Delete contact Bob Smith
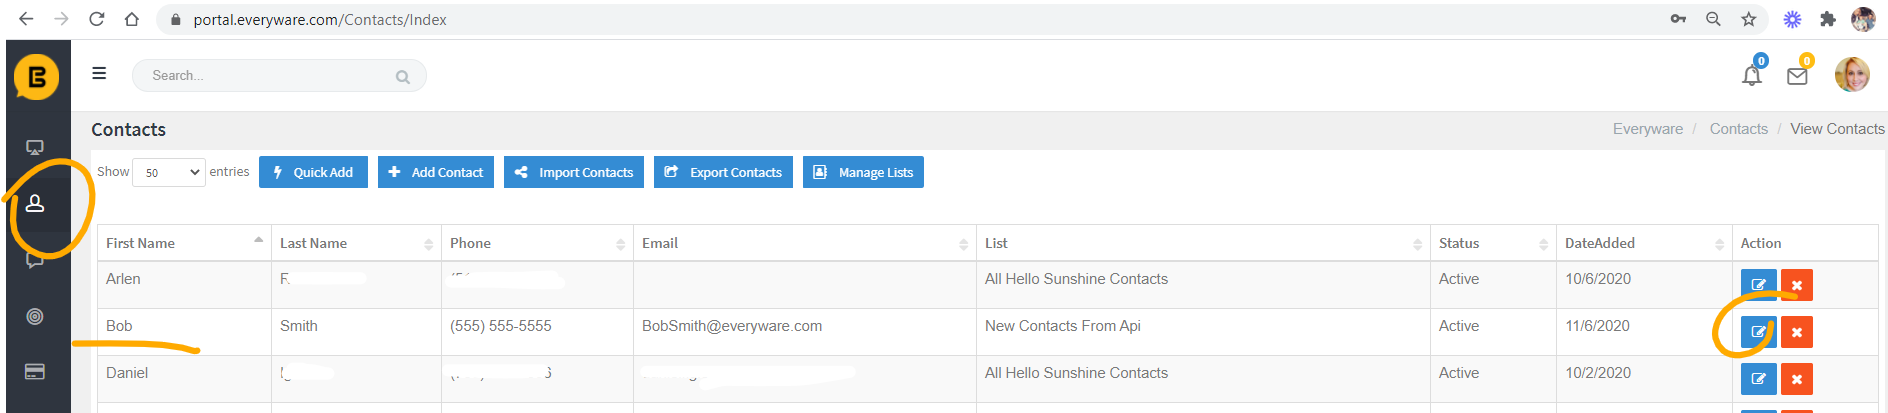This screenshot has height=413, width=1888. tap(1797, 332)
